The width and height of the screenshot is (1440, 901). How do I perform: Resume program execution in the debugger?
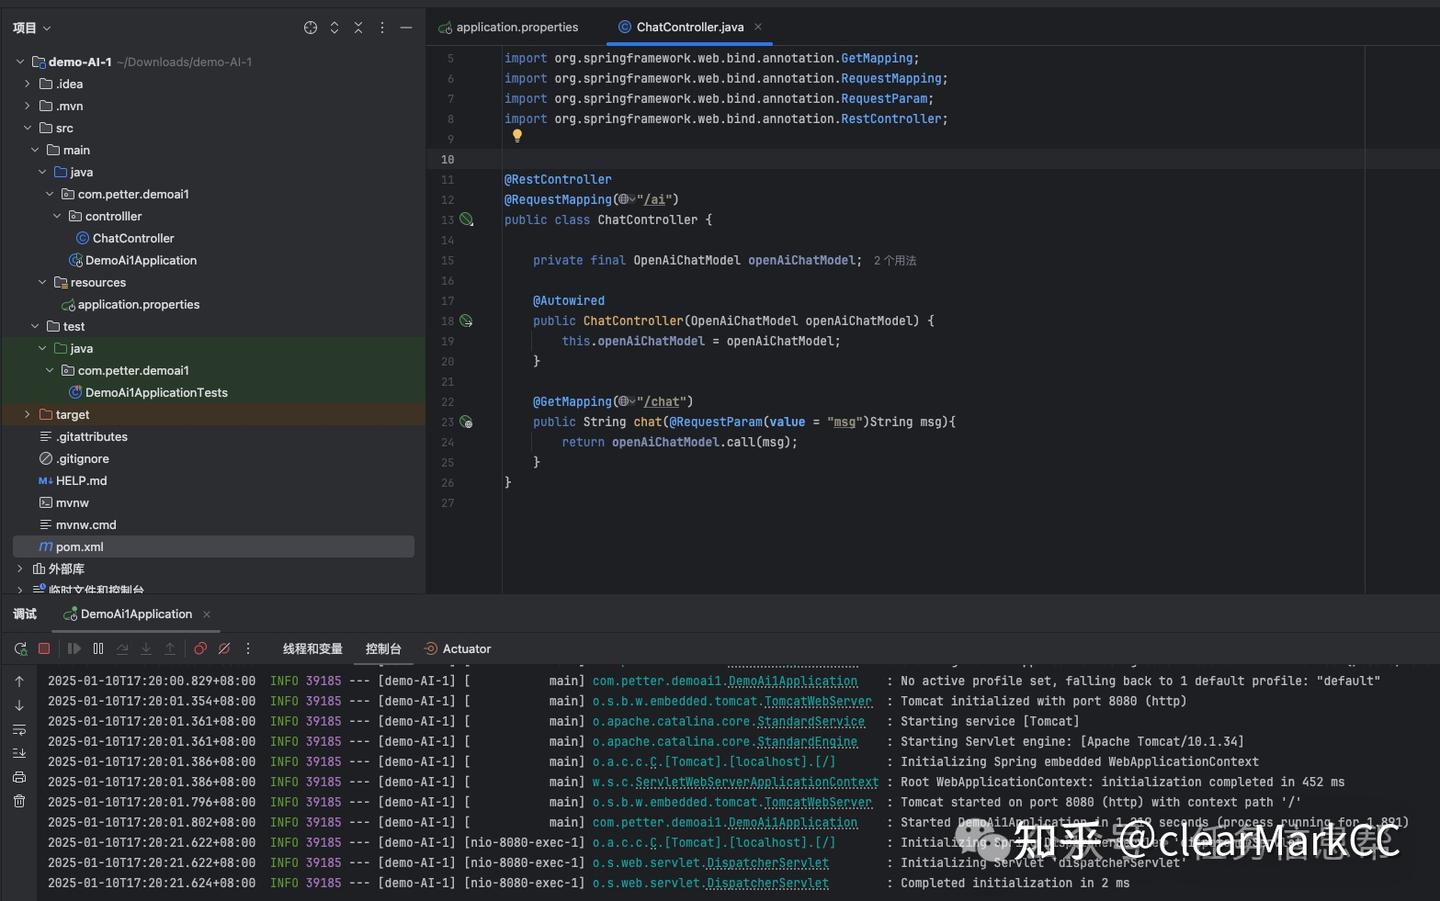(x=74, y=648)
